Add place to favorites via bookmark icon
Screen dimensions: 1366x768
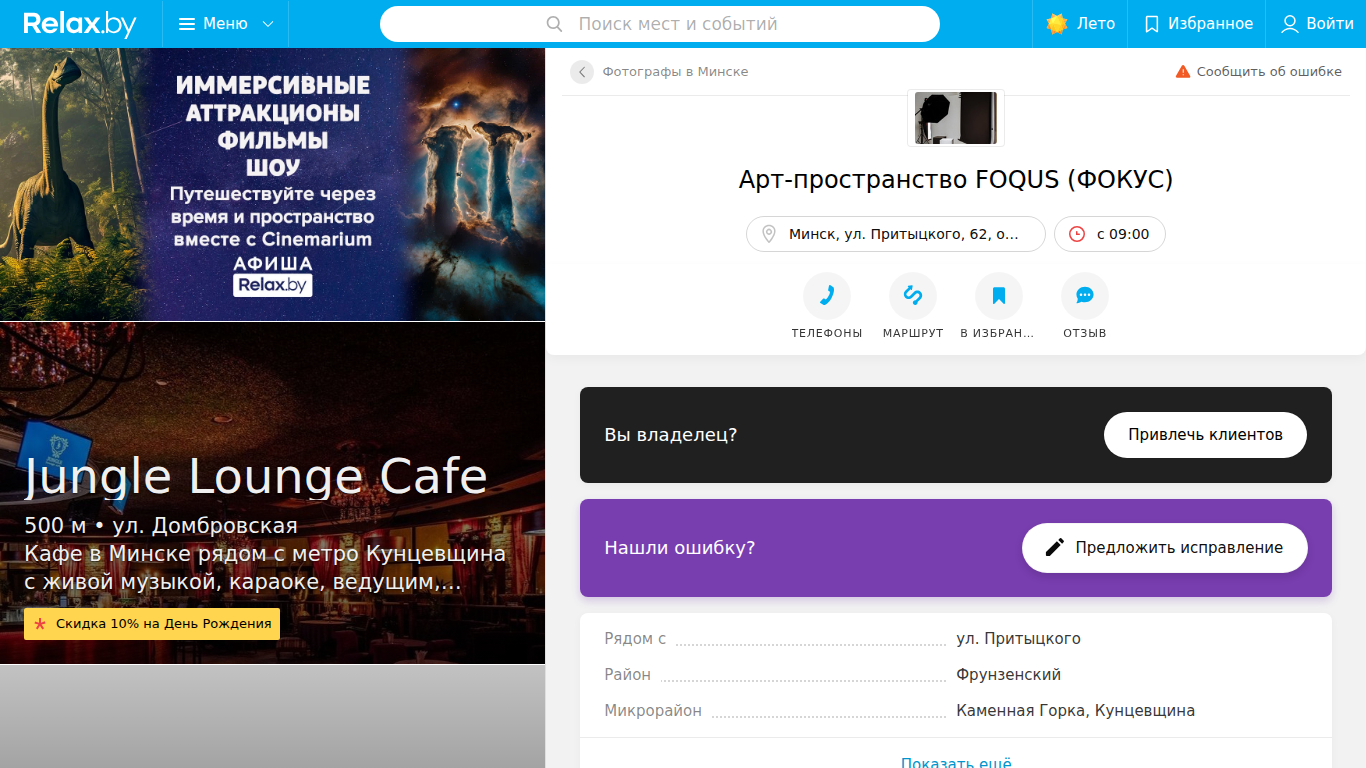[999, 296]
